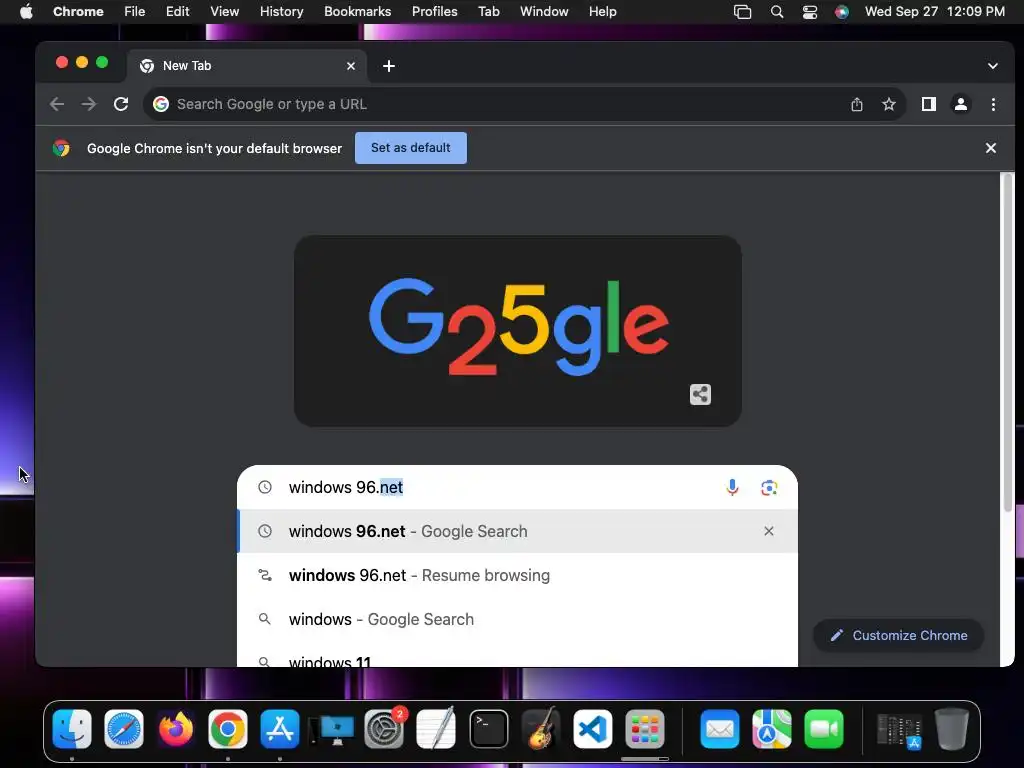Open the Tab menu
The width and height of the screenshot is (1024, 768).
(x=488, y=12)
